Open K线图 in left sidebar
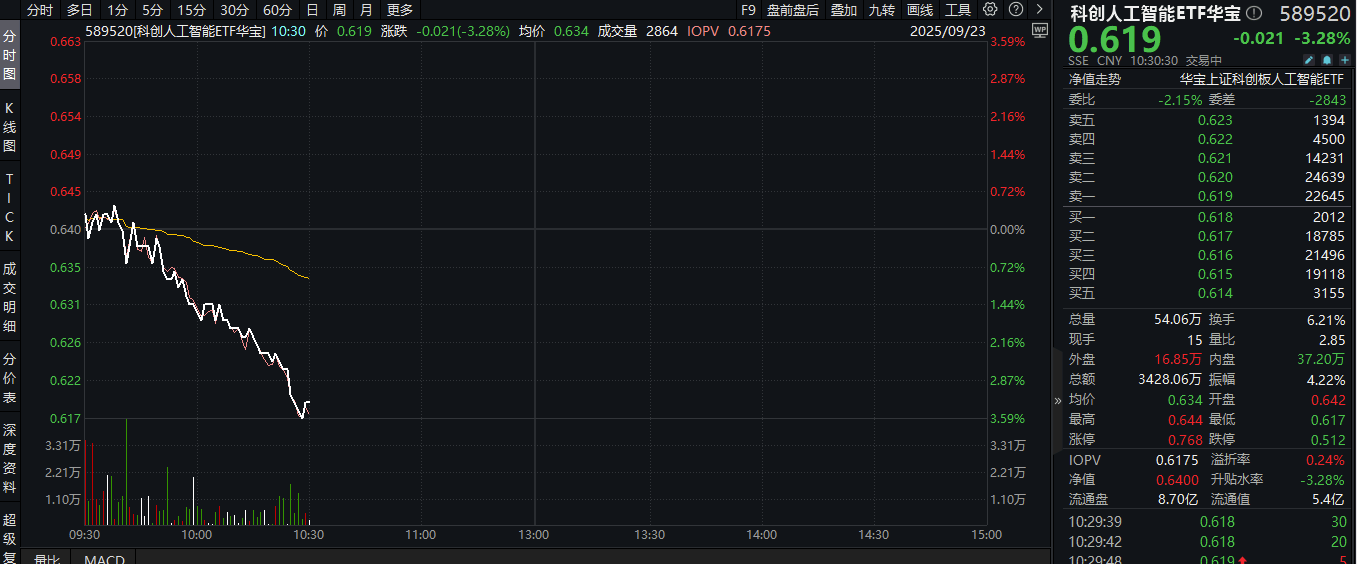The height and width of the screenshot is (564, 1357). pyautogui.click(x=10, y=127)
